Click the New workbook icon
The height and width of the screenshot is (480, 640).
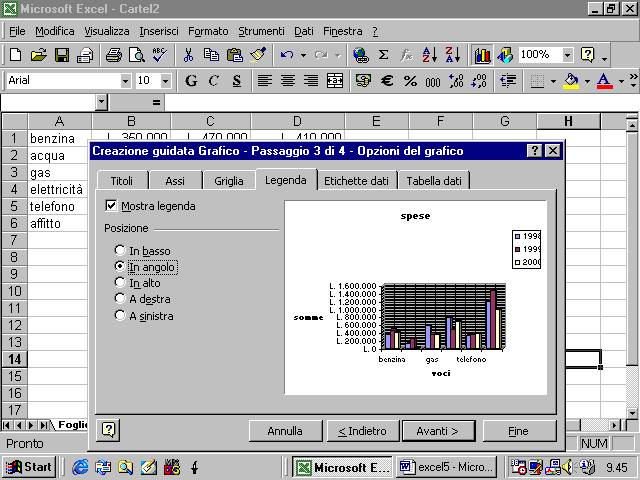click(x=15, y=55)
